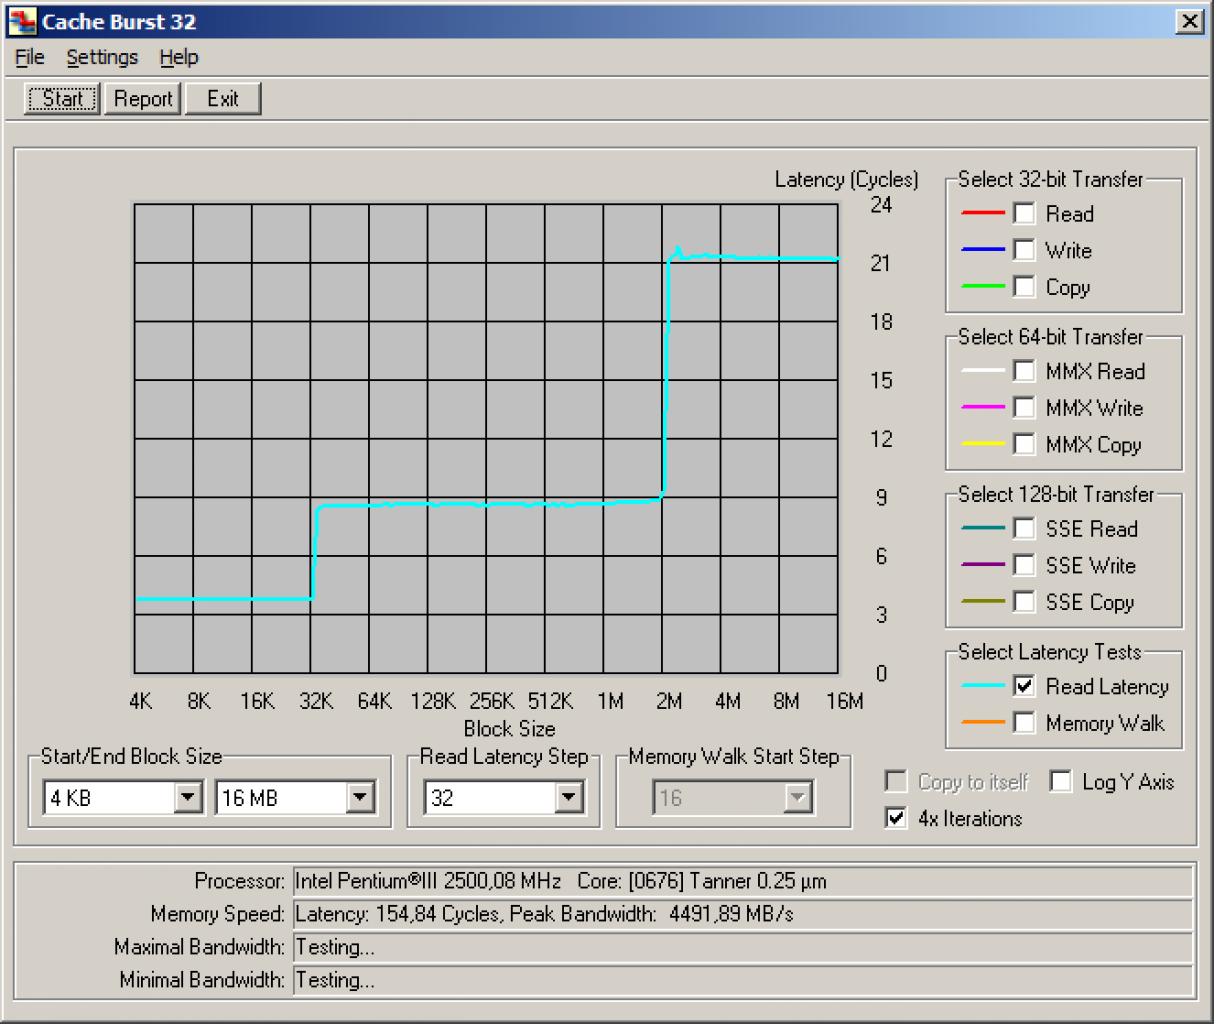The height and width of the screenshot is (1024, 1214).
Task: Check the SSE Read checkbox
Action: (1024, 528)
